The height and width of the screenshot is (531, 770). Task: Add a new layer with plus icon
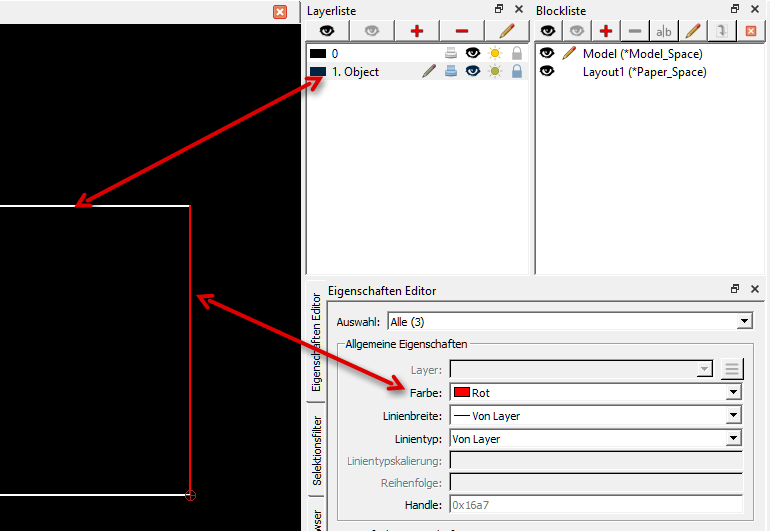coord(417,31)
